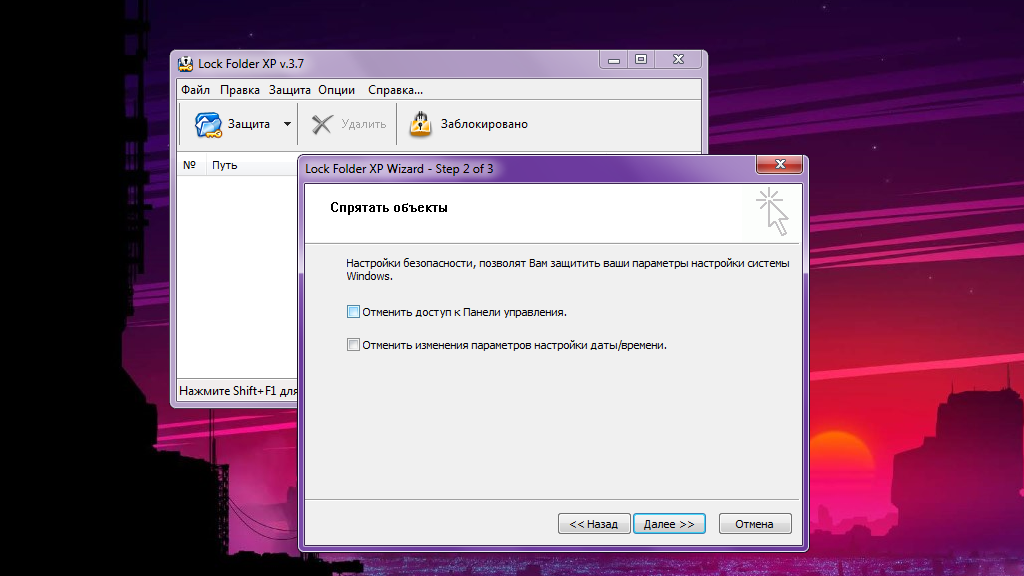Minimize the Lock Folder XP main window
Image resolution: width=1024 pixels, height=576 pixels.
[614, 60]
